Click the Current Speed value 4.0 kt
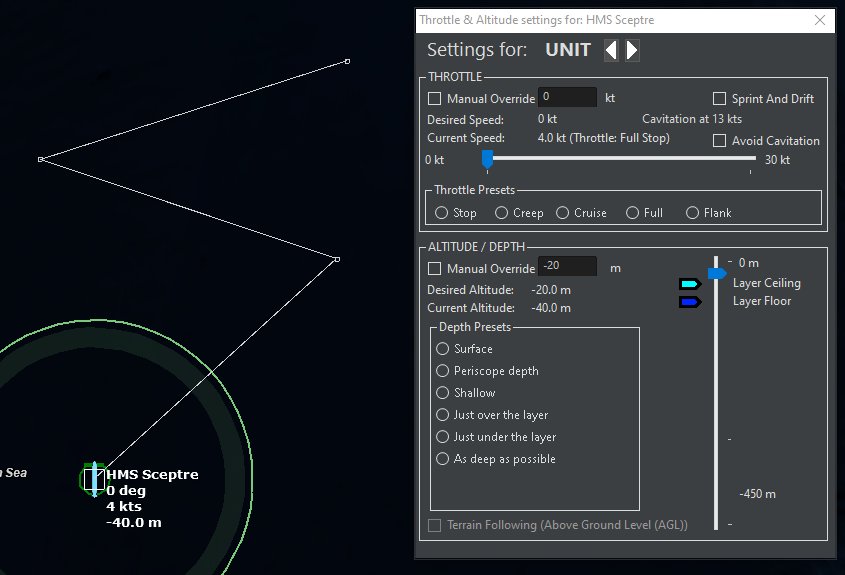Image resolution: width=845 pixels, height=575 pixels. click(x=551, y=138)
